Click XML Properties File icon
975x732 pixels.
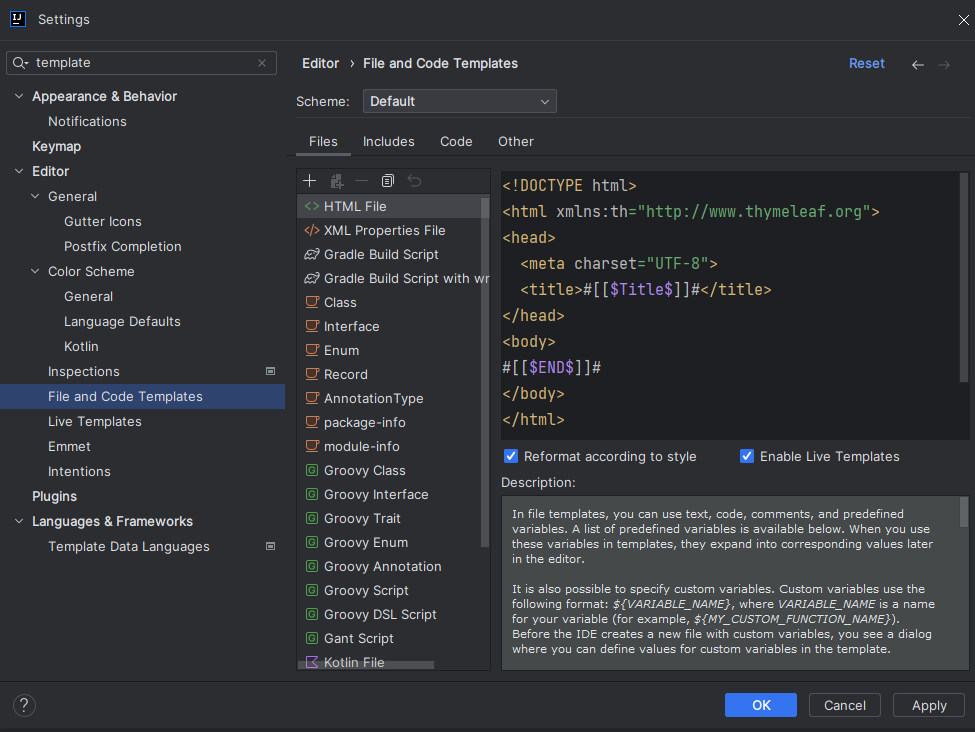coord(312,230)
